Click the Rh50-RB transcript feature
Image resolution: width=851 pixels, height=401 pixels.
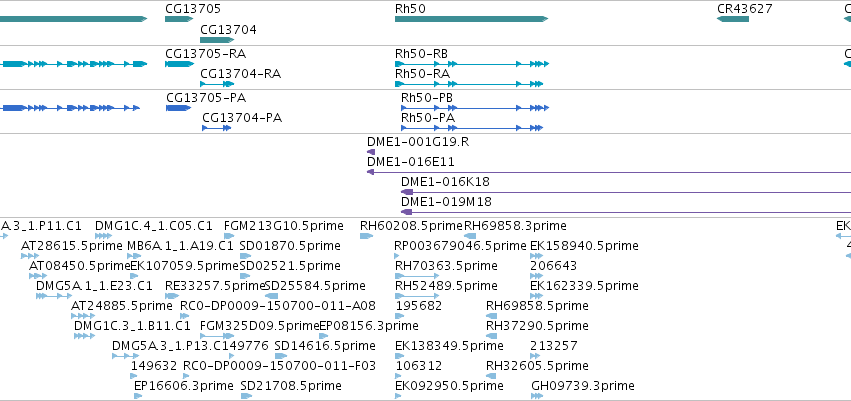470,64
